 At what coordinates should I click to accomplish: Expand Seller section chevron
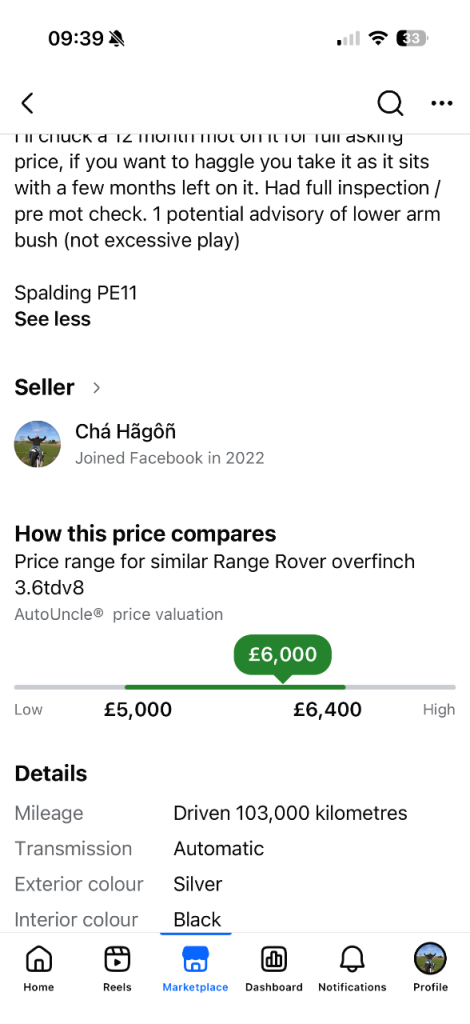point(97,388)
